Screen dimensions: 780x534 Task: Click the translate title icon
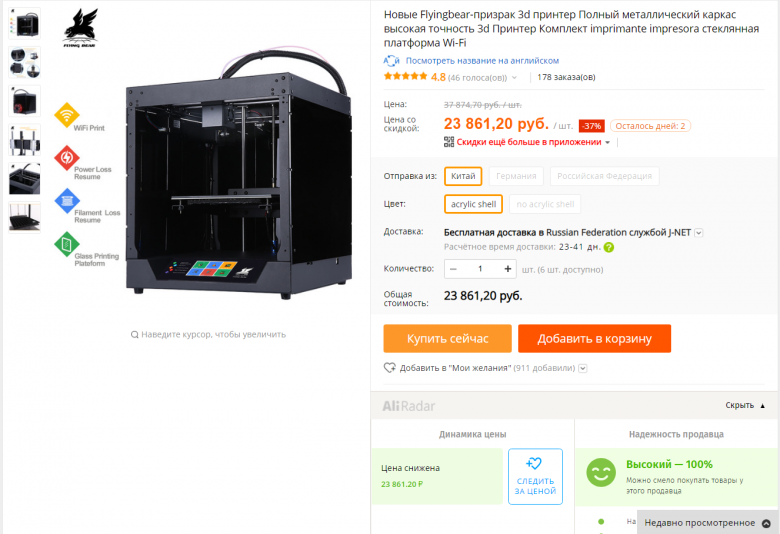pos(391,61)
